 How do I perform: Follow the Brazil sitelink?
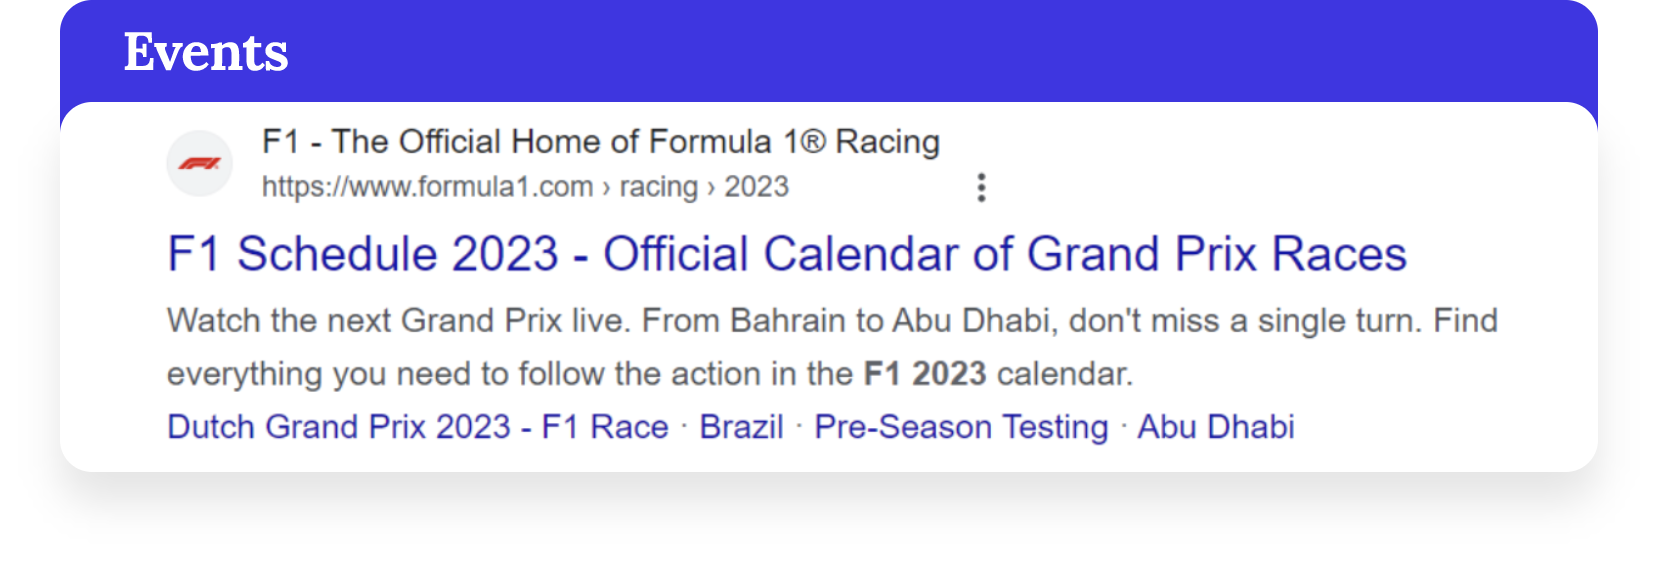pos(741,427)
